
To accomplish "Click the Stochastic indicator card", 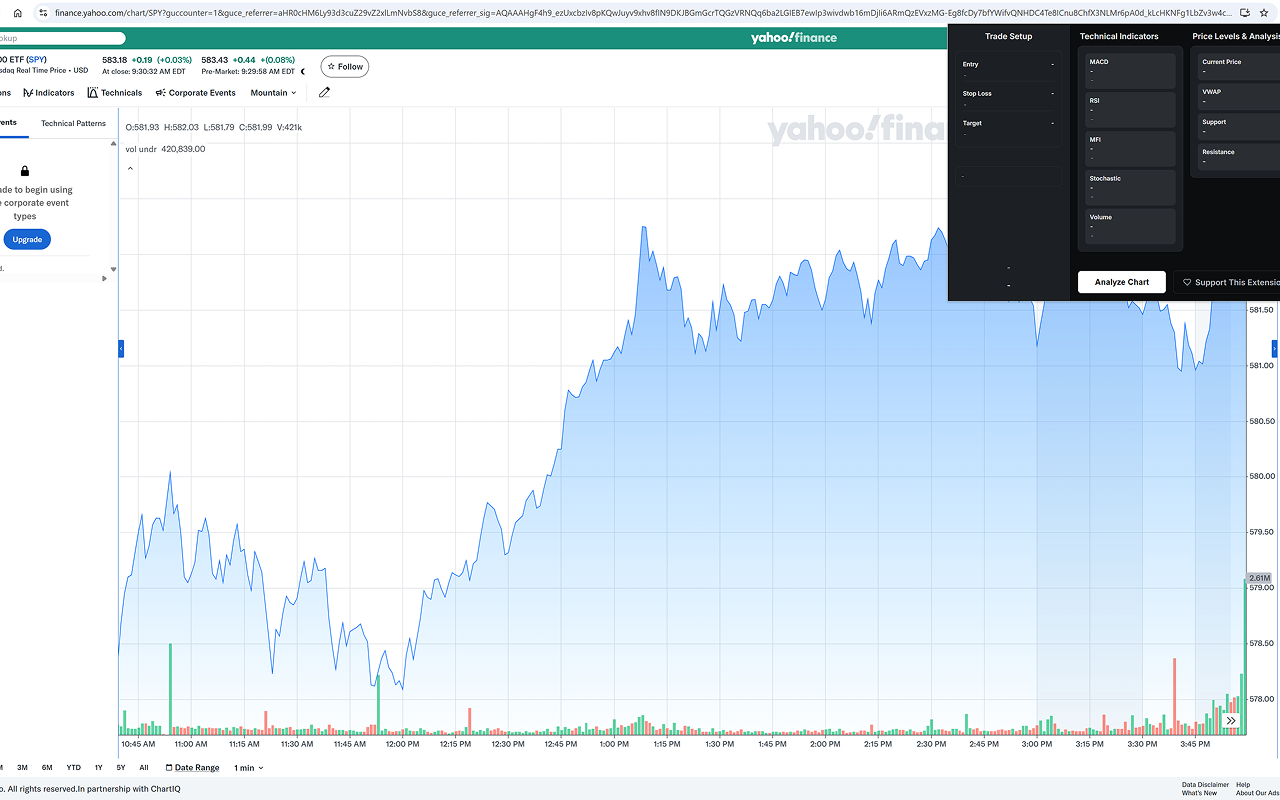I will tap(1131, 188).
